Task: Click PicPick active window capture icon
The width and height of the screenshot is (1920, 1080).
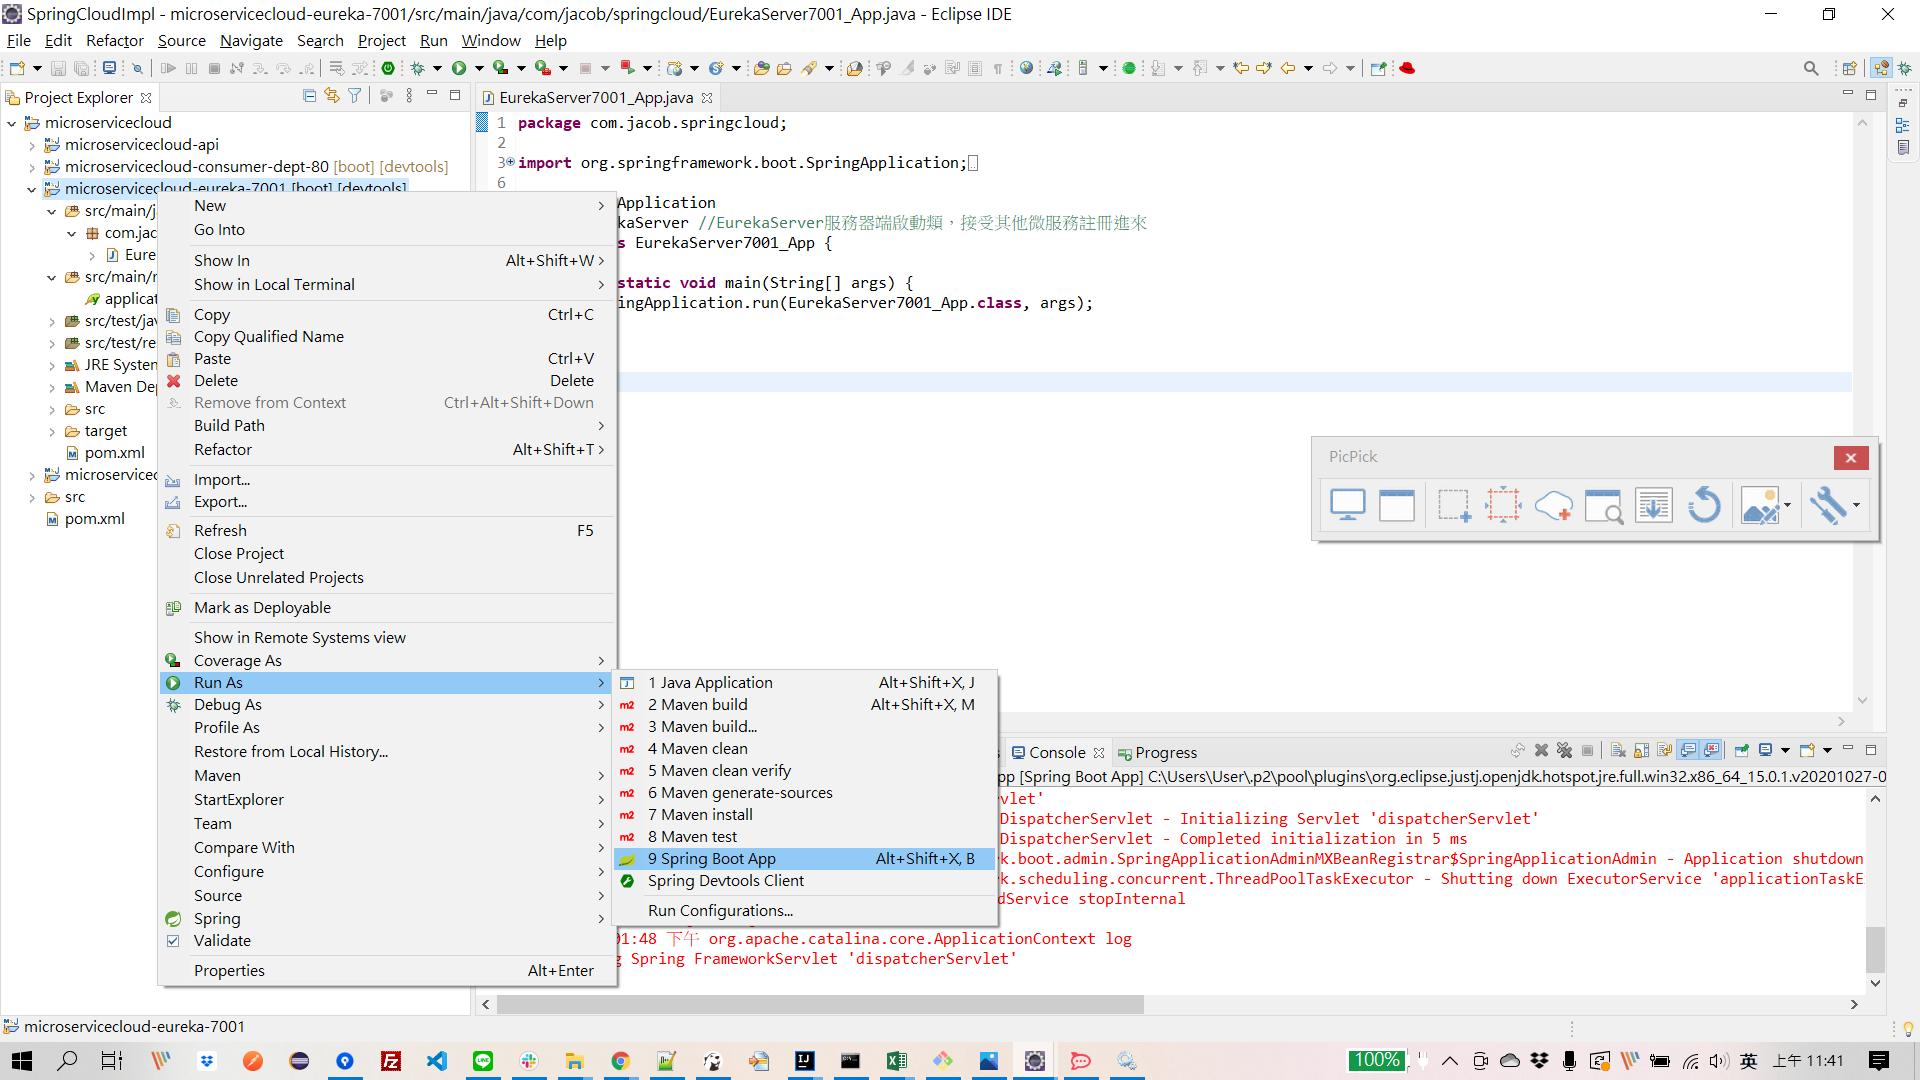Action: (1397, 505)
